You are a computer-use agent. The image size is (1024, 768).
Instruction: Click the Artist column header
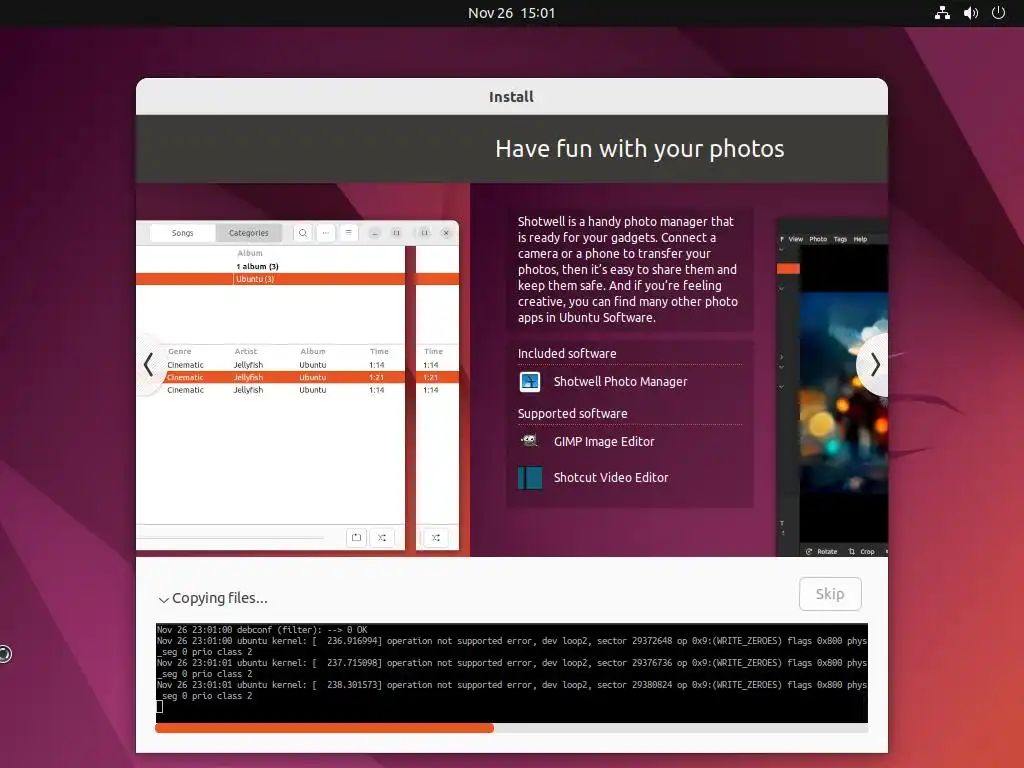pos(246,351)
